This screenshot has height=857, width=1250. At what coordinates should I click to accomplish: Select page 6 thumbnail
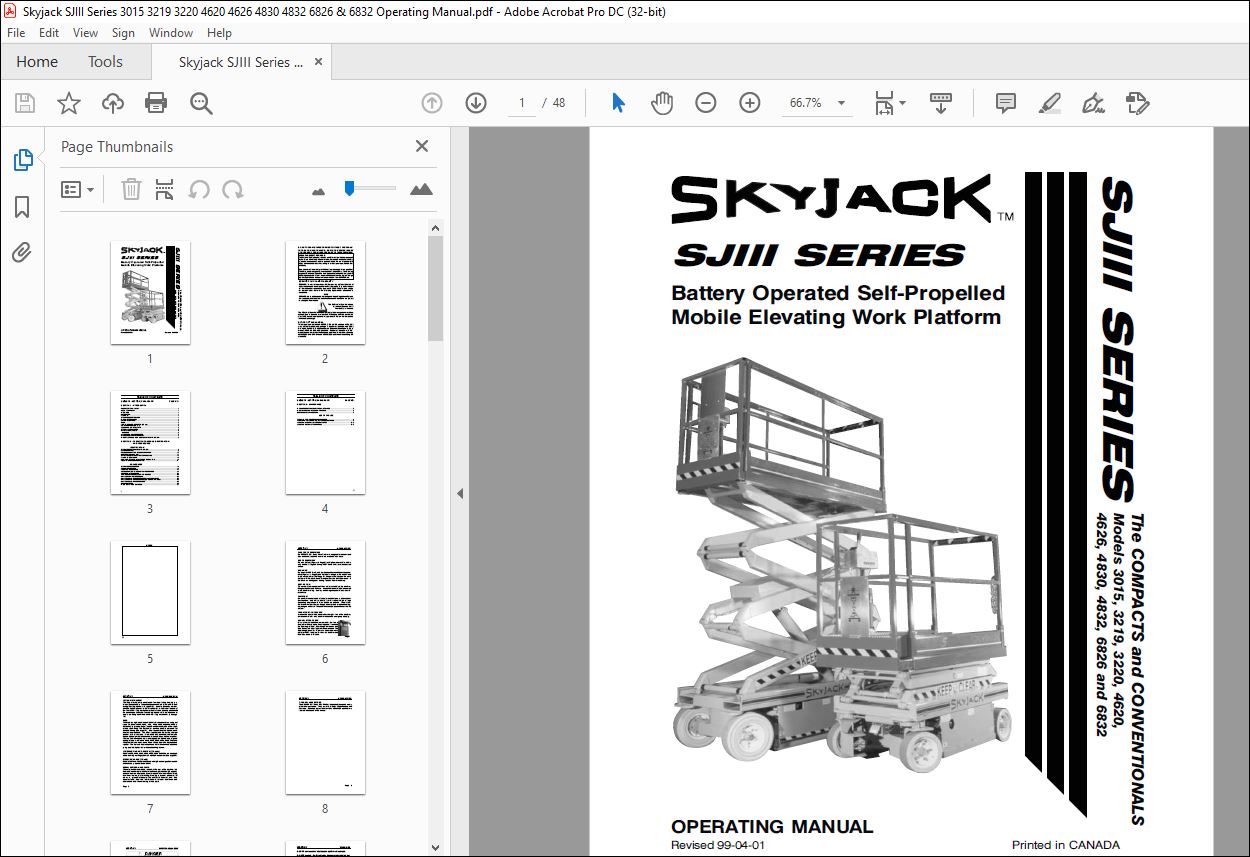pos(325,592)
